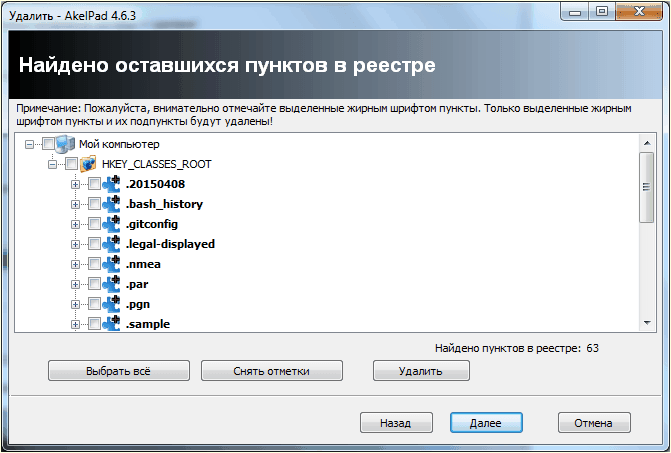
Task: Expand the .sample registry entry
Action: (x=75, y=324)
